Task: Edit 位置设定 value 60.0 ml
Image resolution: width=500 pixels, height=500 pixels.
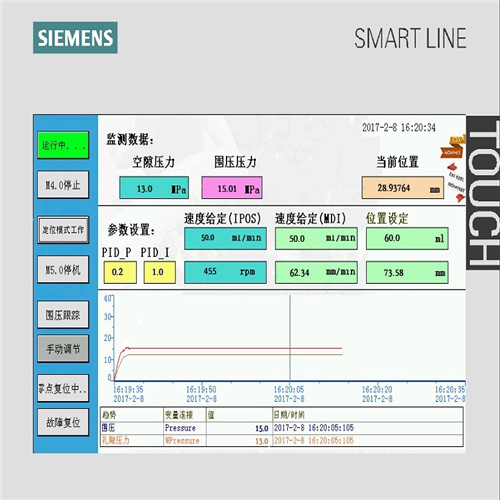Action: [407, 238]
